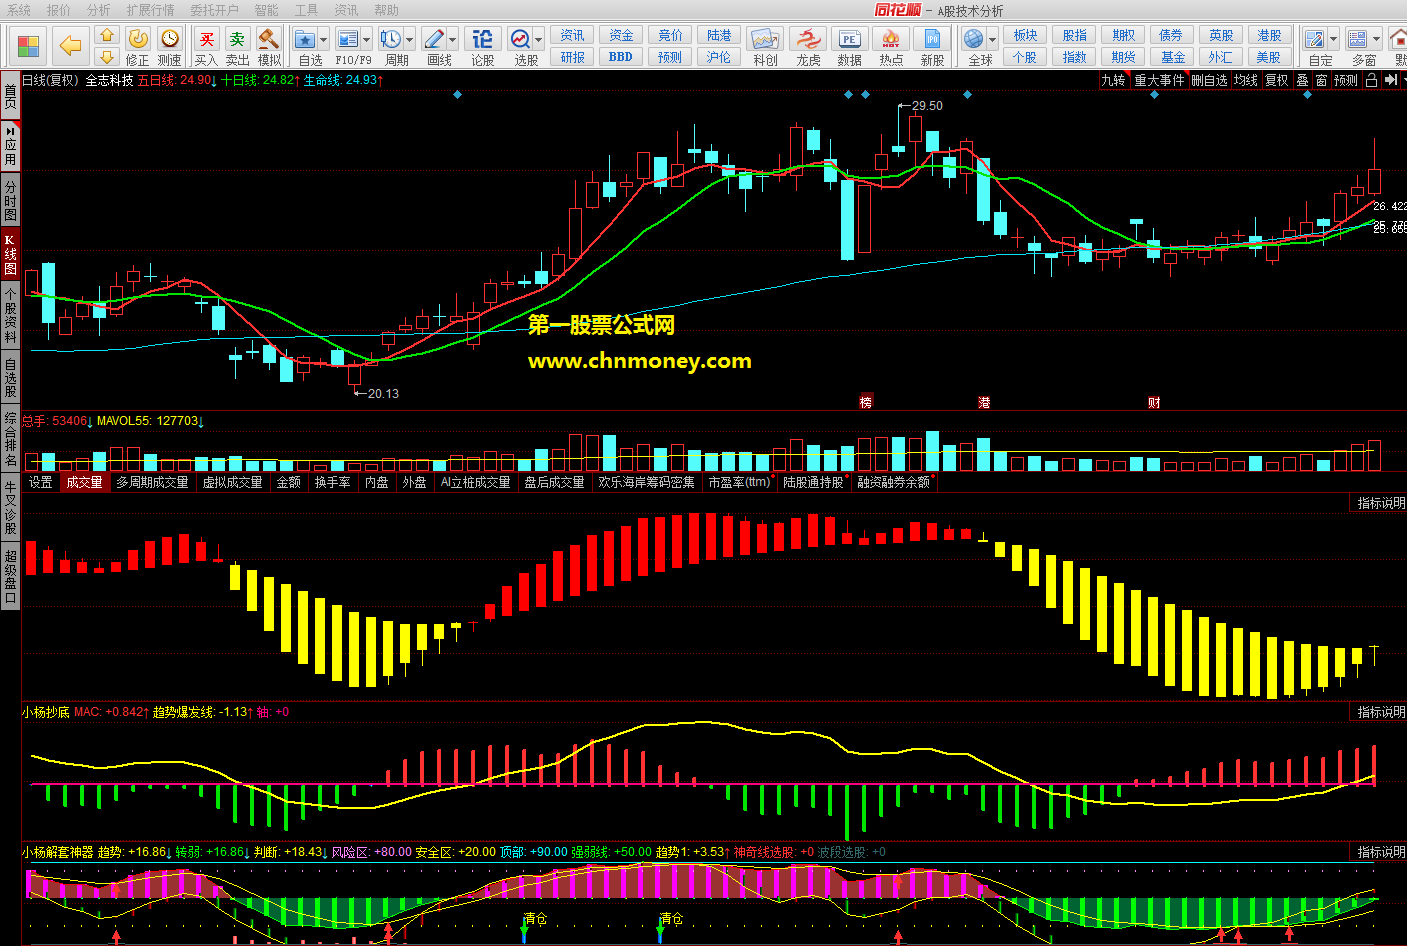This screenshot has width=1407, height=946.
Task: Click the lock icon above chart
Action: click(x=1371, y=80)
